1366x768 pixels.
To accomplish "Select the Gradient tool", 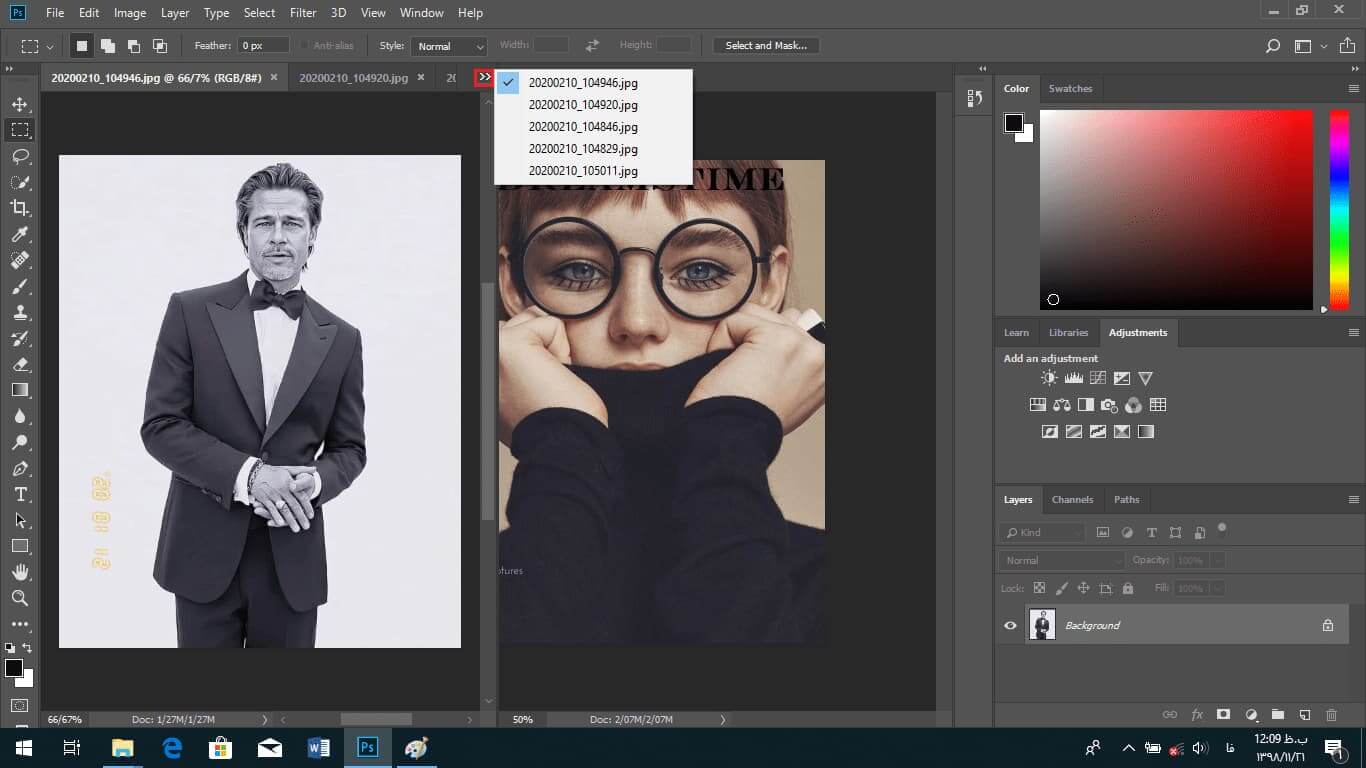I will pyautogui.click(x=20, y=390).
